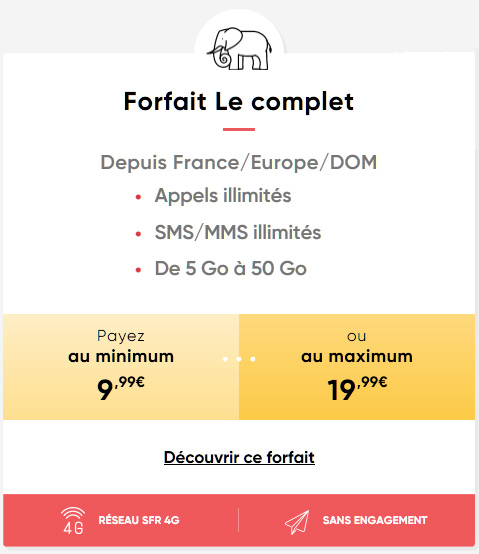
Task: Click the red bullet before SMS/MMS illimités
Action: (138, 234)
